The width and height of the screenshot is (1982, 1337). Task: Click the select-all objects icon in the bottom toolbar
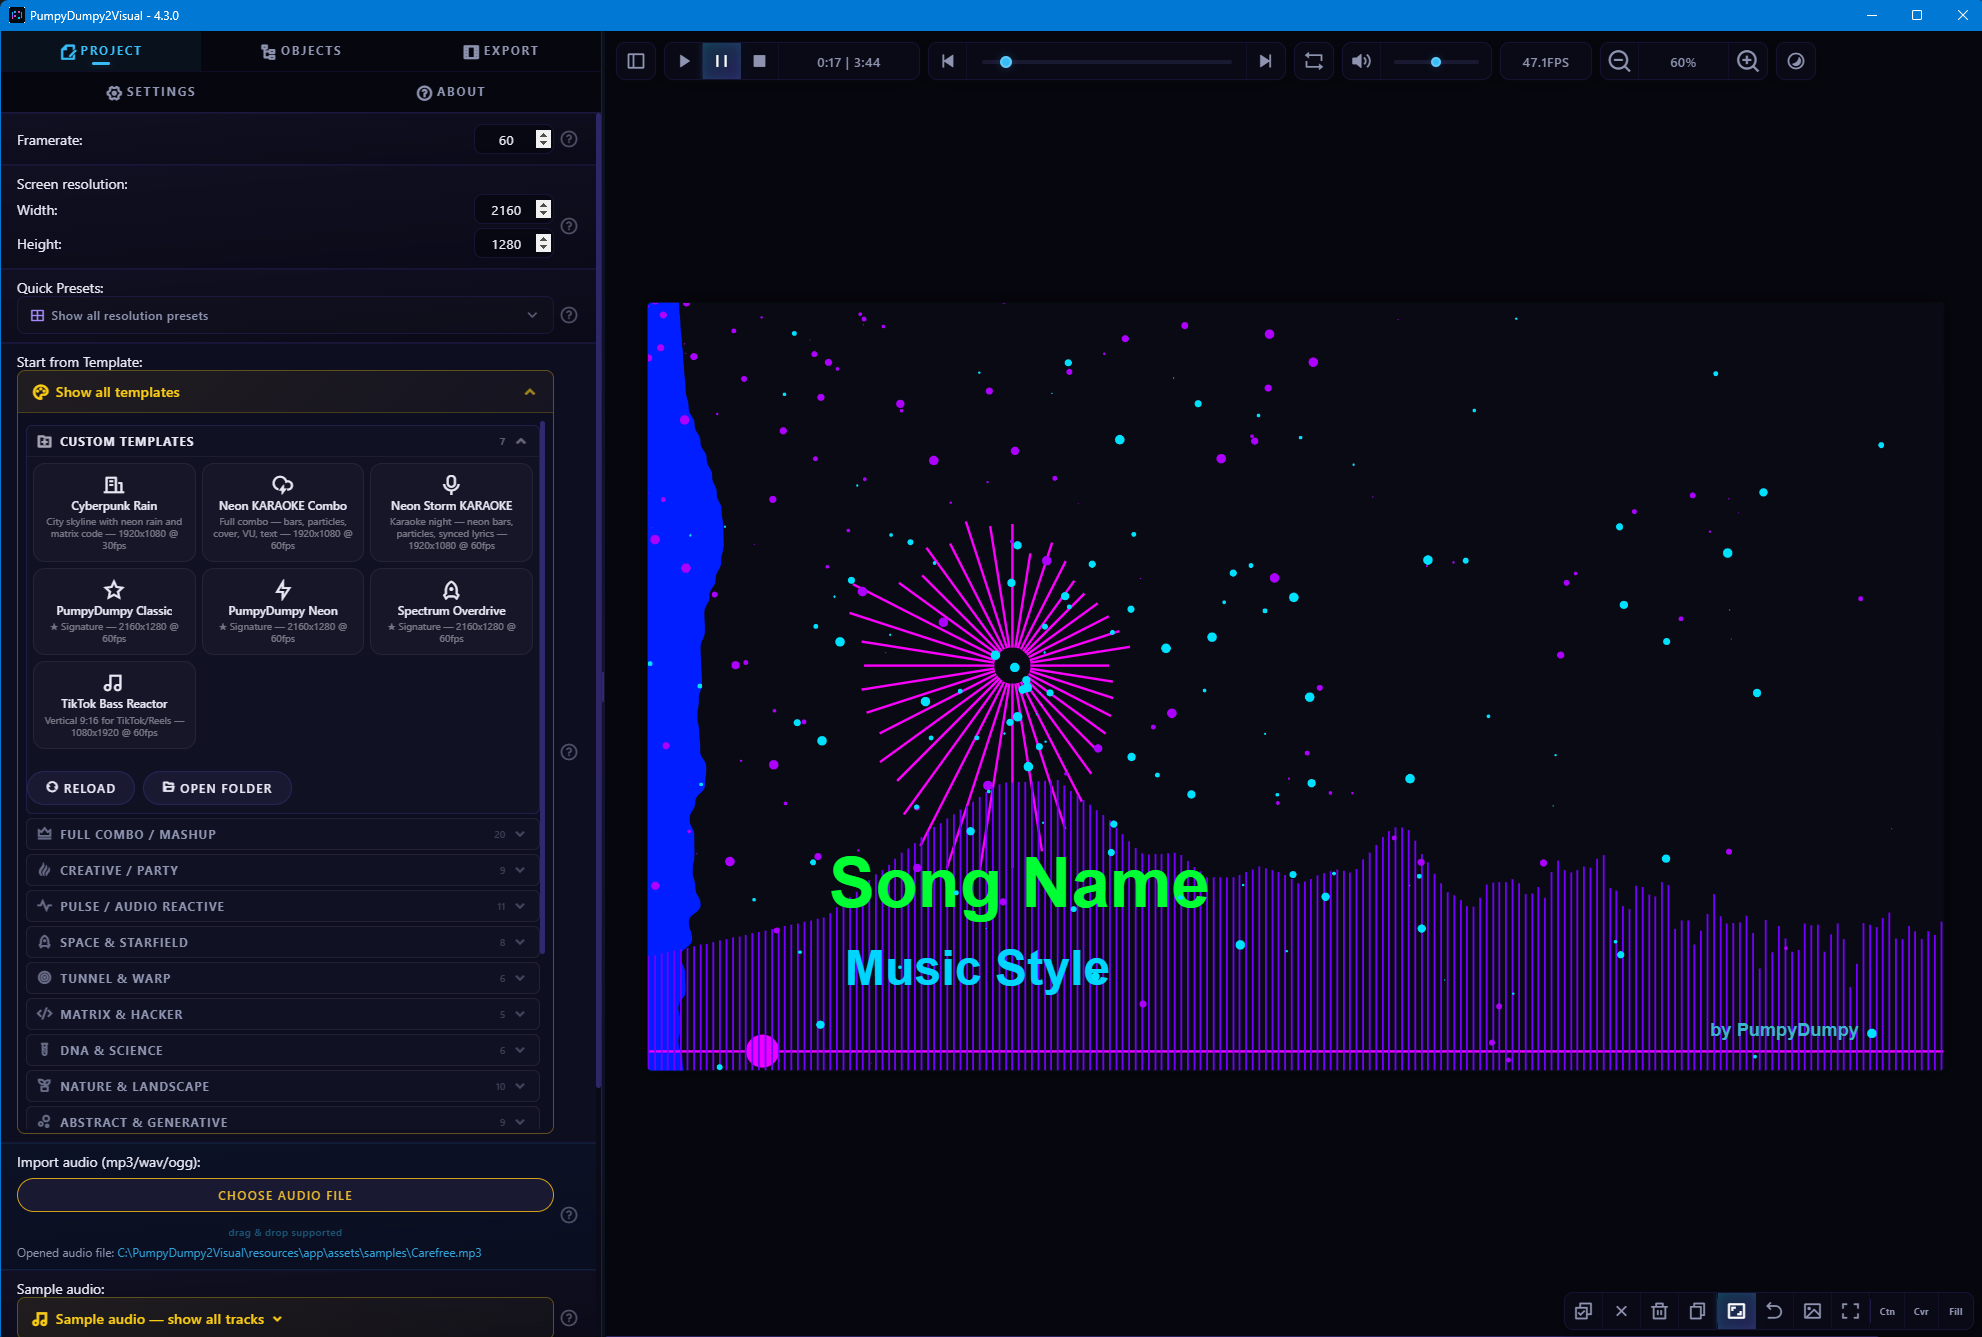[x=1583, y=1311]
